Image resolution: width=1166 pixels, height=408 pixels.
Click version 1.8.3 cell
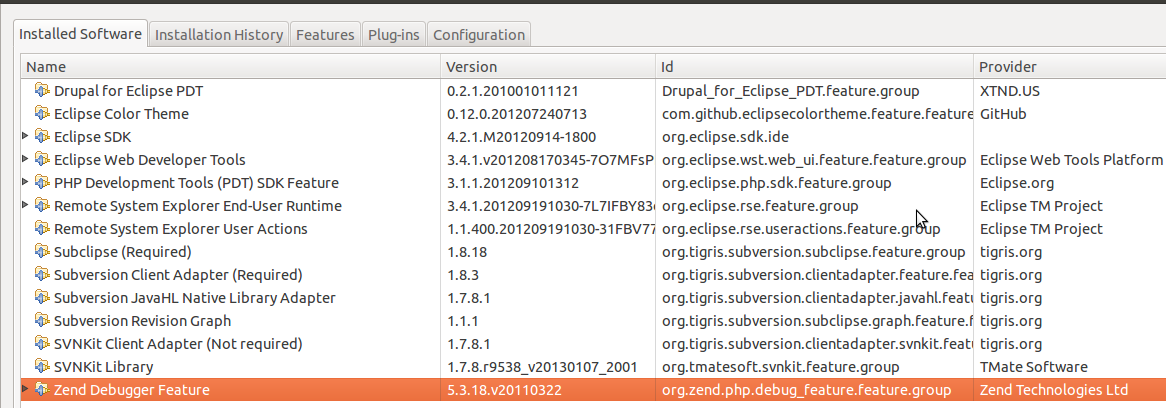462,275
